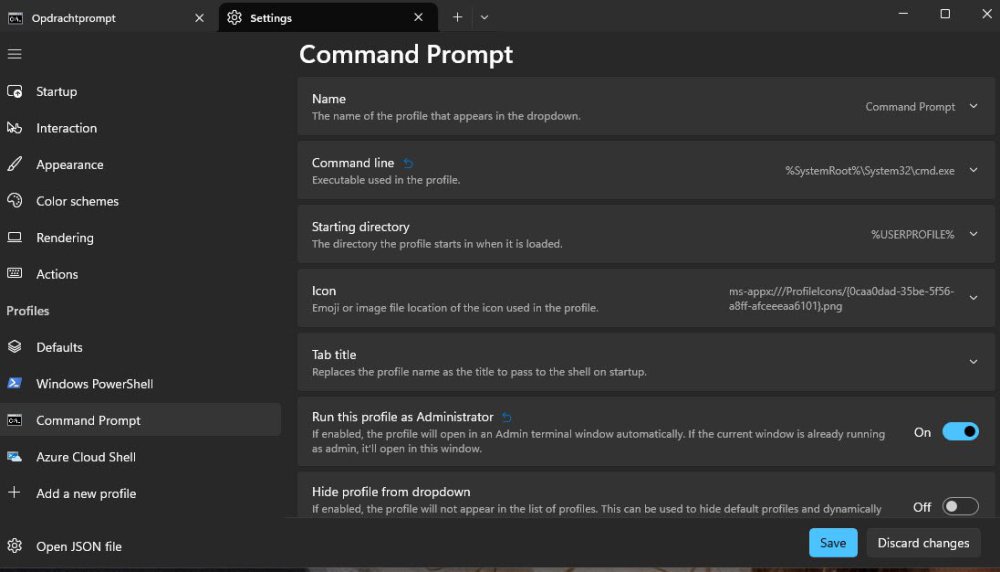Screen dimensions: 1000x572
Task: Click the Rendering monitor icon
Action: [x=15, y=238]
